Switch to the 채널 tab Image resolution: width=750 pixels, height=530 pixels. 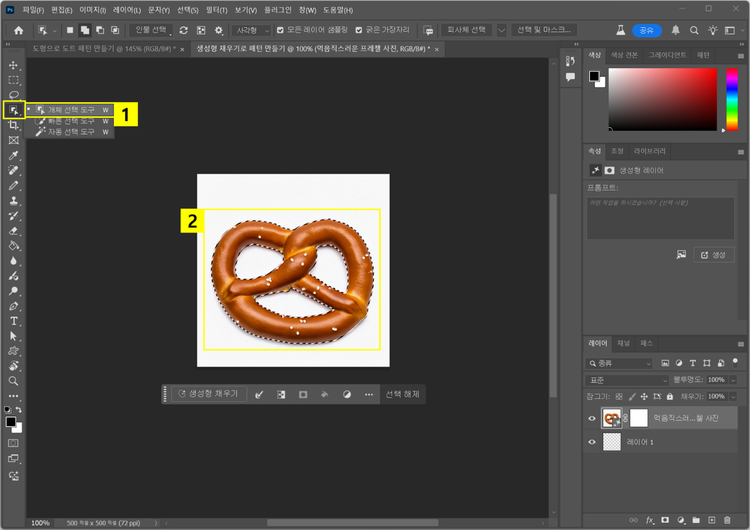coord(623,343)
